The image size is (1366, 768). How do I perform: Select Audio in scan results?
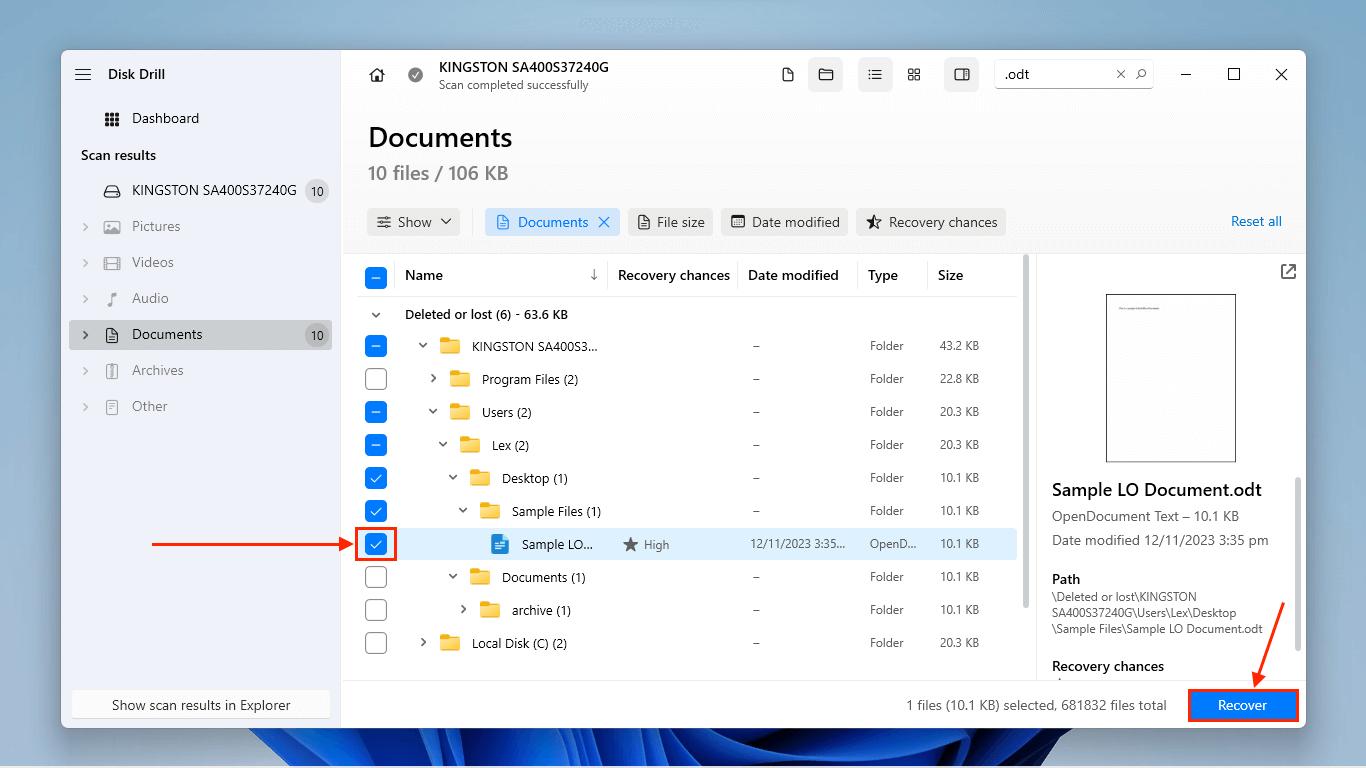(200, 299)
